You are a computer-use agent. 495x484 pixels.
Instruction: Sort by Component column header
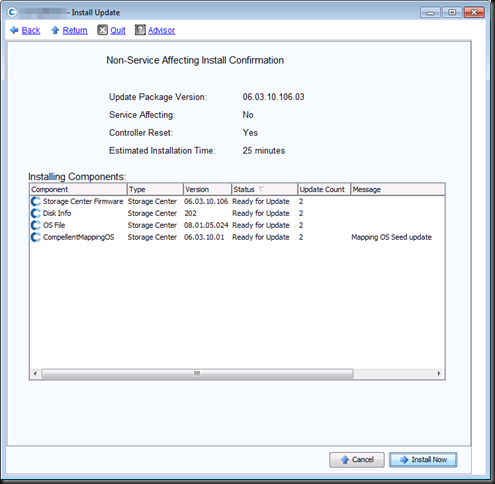pos(78,189)
